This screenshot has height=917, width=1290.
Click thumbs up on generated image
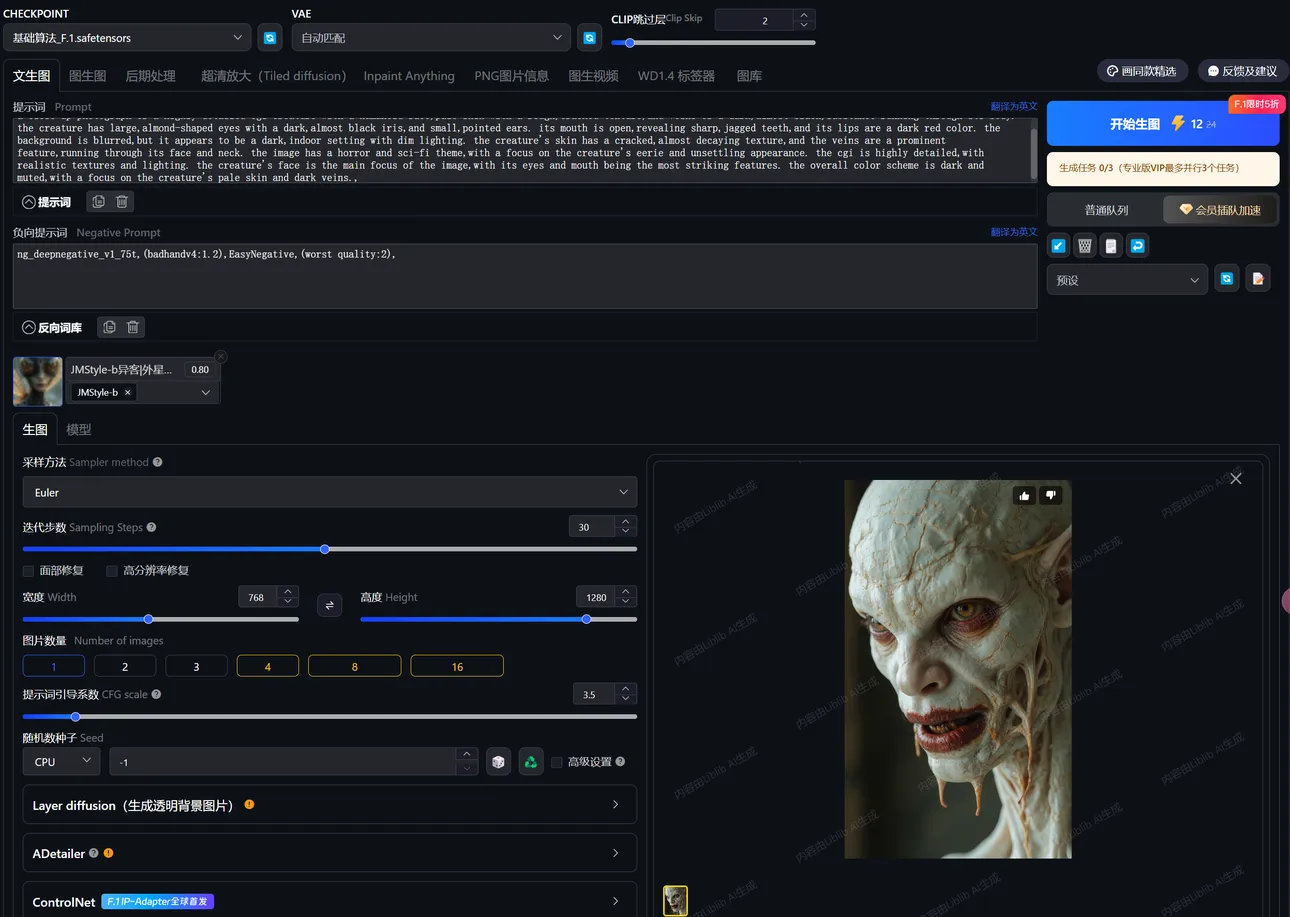1023,495
